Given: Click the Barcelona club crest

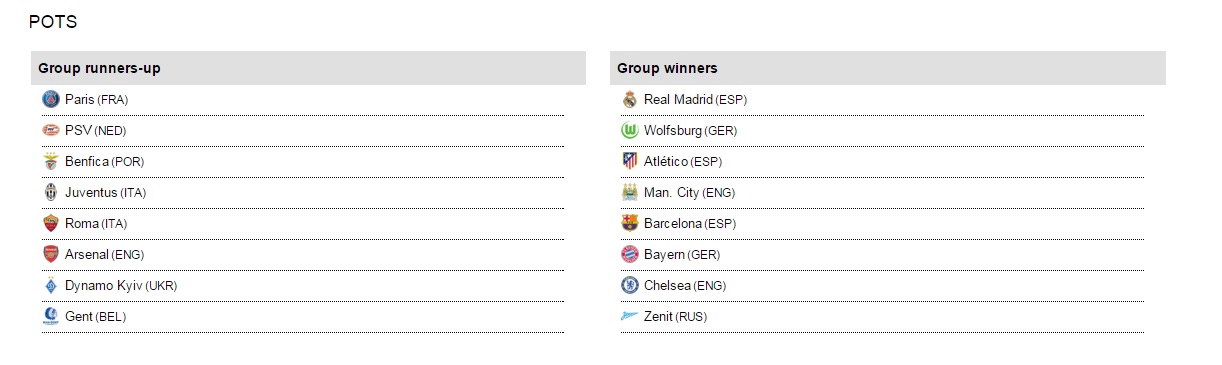Looking at the screenshot, I should coord(630,223).
